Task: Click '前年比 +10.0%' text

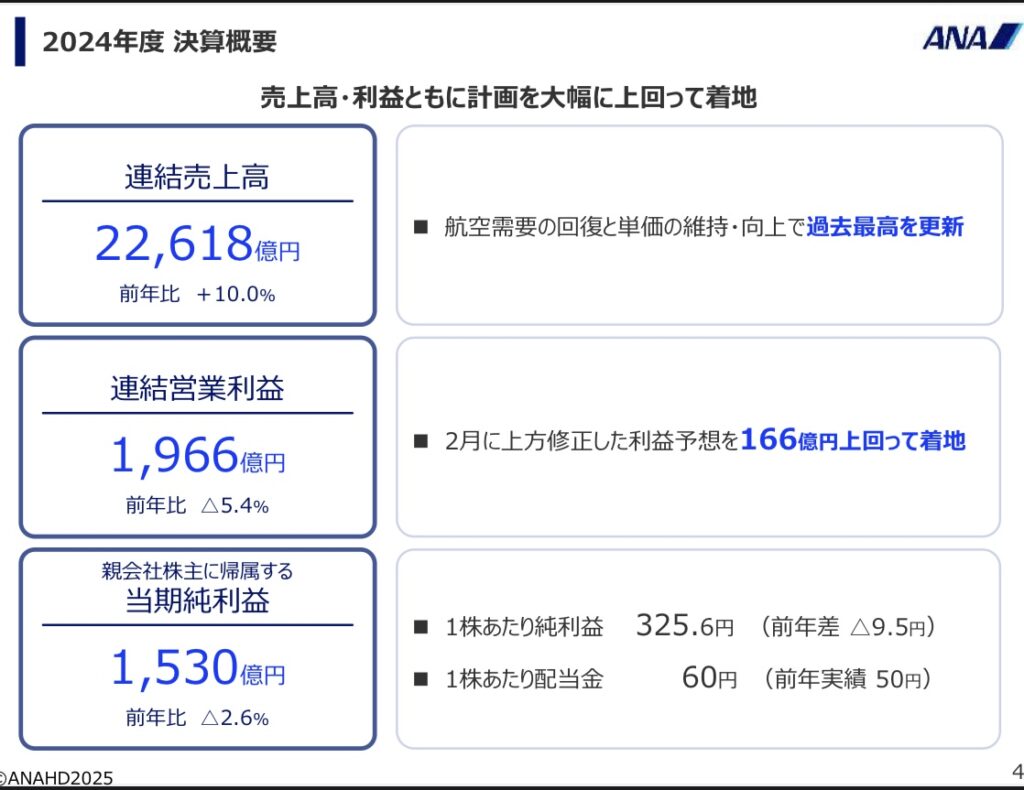Action: click(197, 294)
